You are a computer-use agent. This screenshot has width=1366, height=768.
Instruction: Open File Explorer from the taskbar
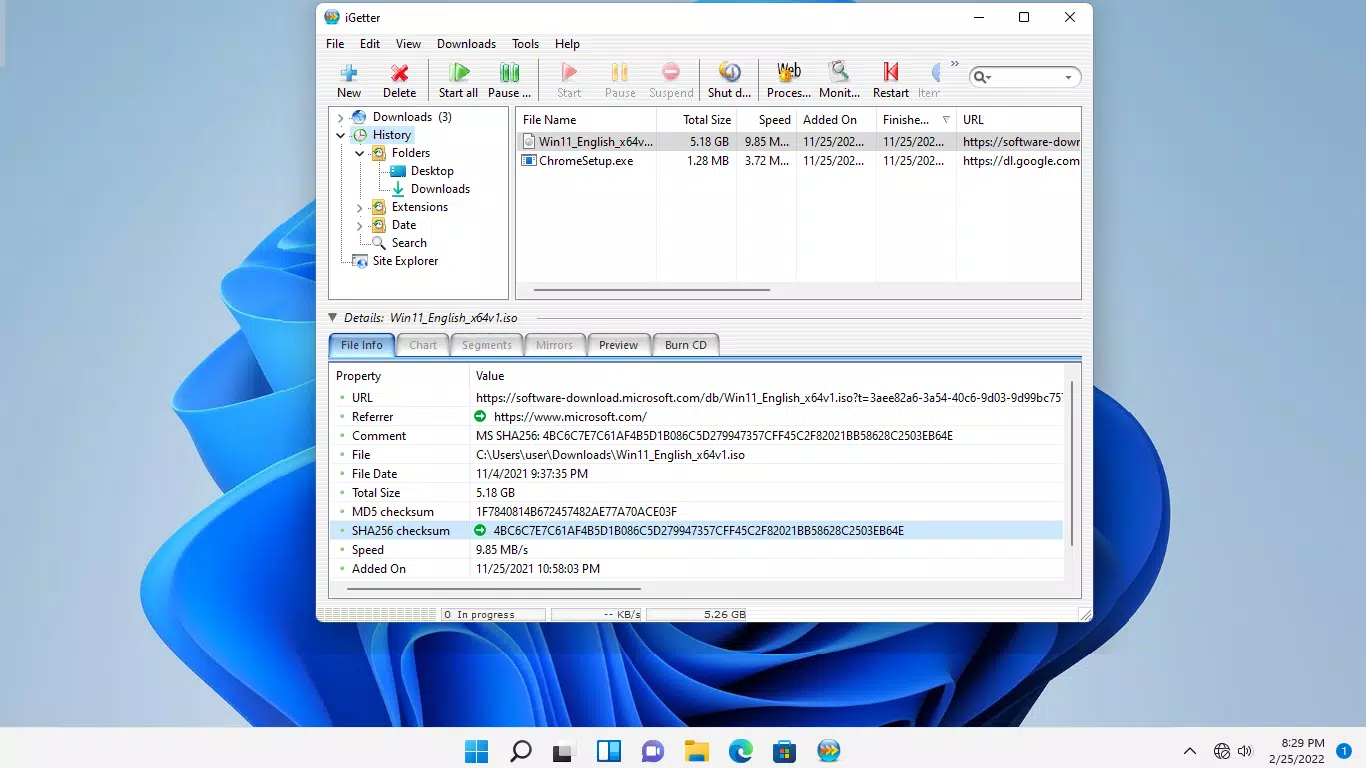click(697, 751)
